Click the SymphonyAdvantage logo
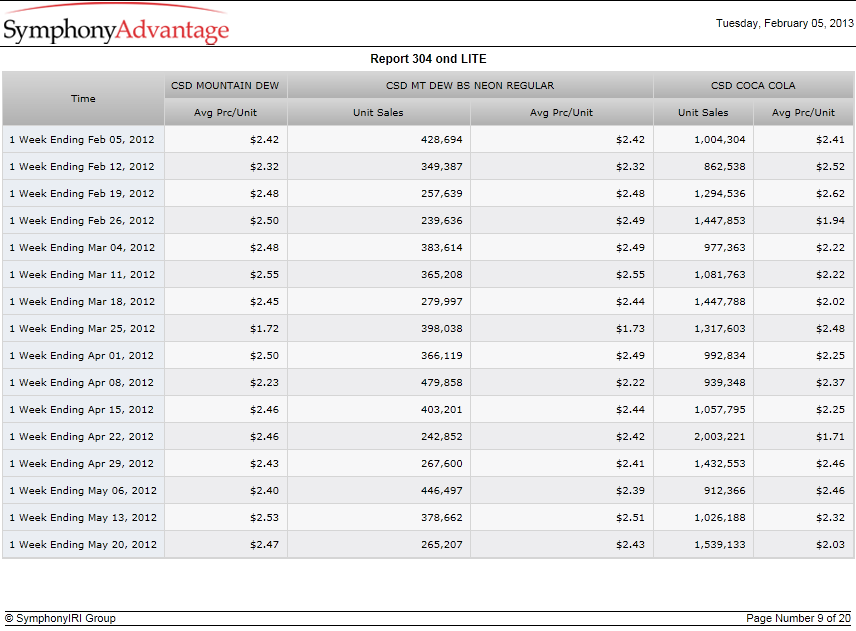The height and width of the screenshot is (631, 856). click(x=116, y=25)
